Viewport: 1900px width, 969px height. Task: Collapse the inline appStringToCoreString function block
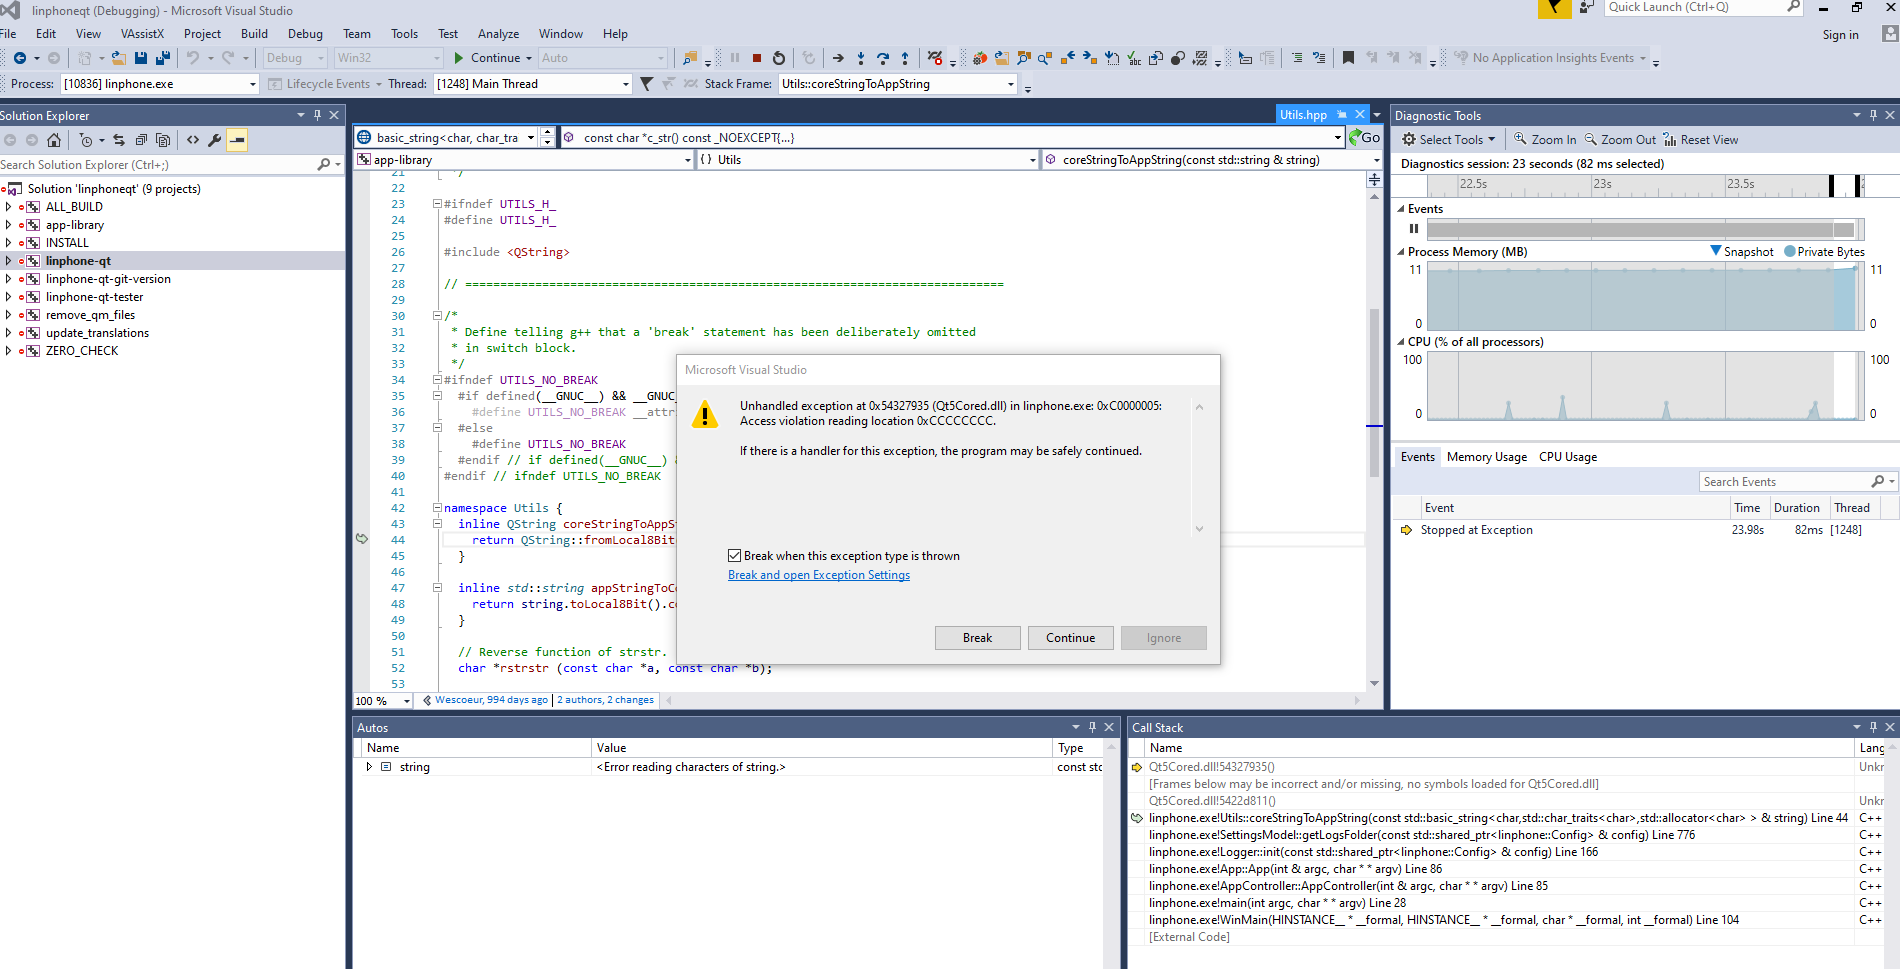[437, 588]
